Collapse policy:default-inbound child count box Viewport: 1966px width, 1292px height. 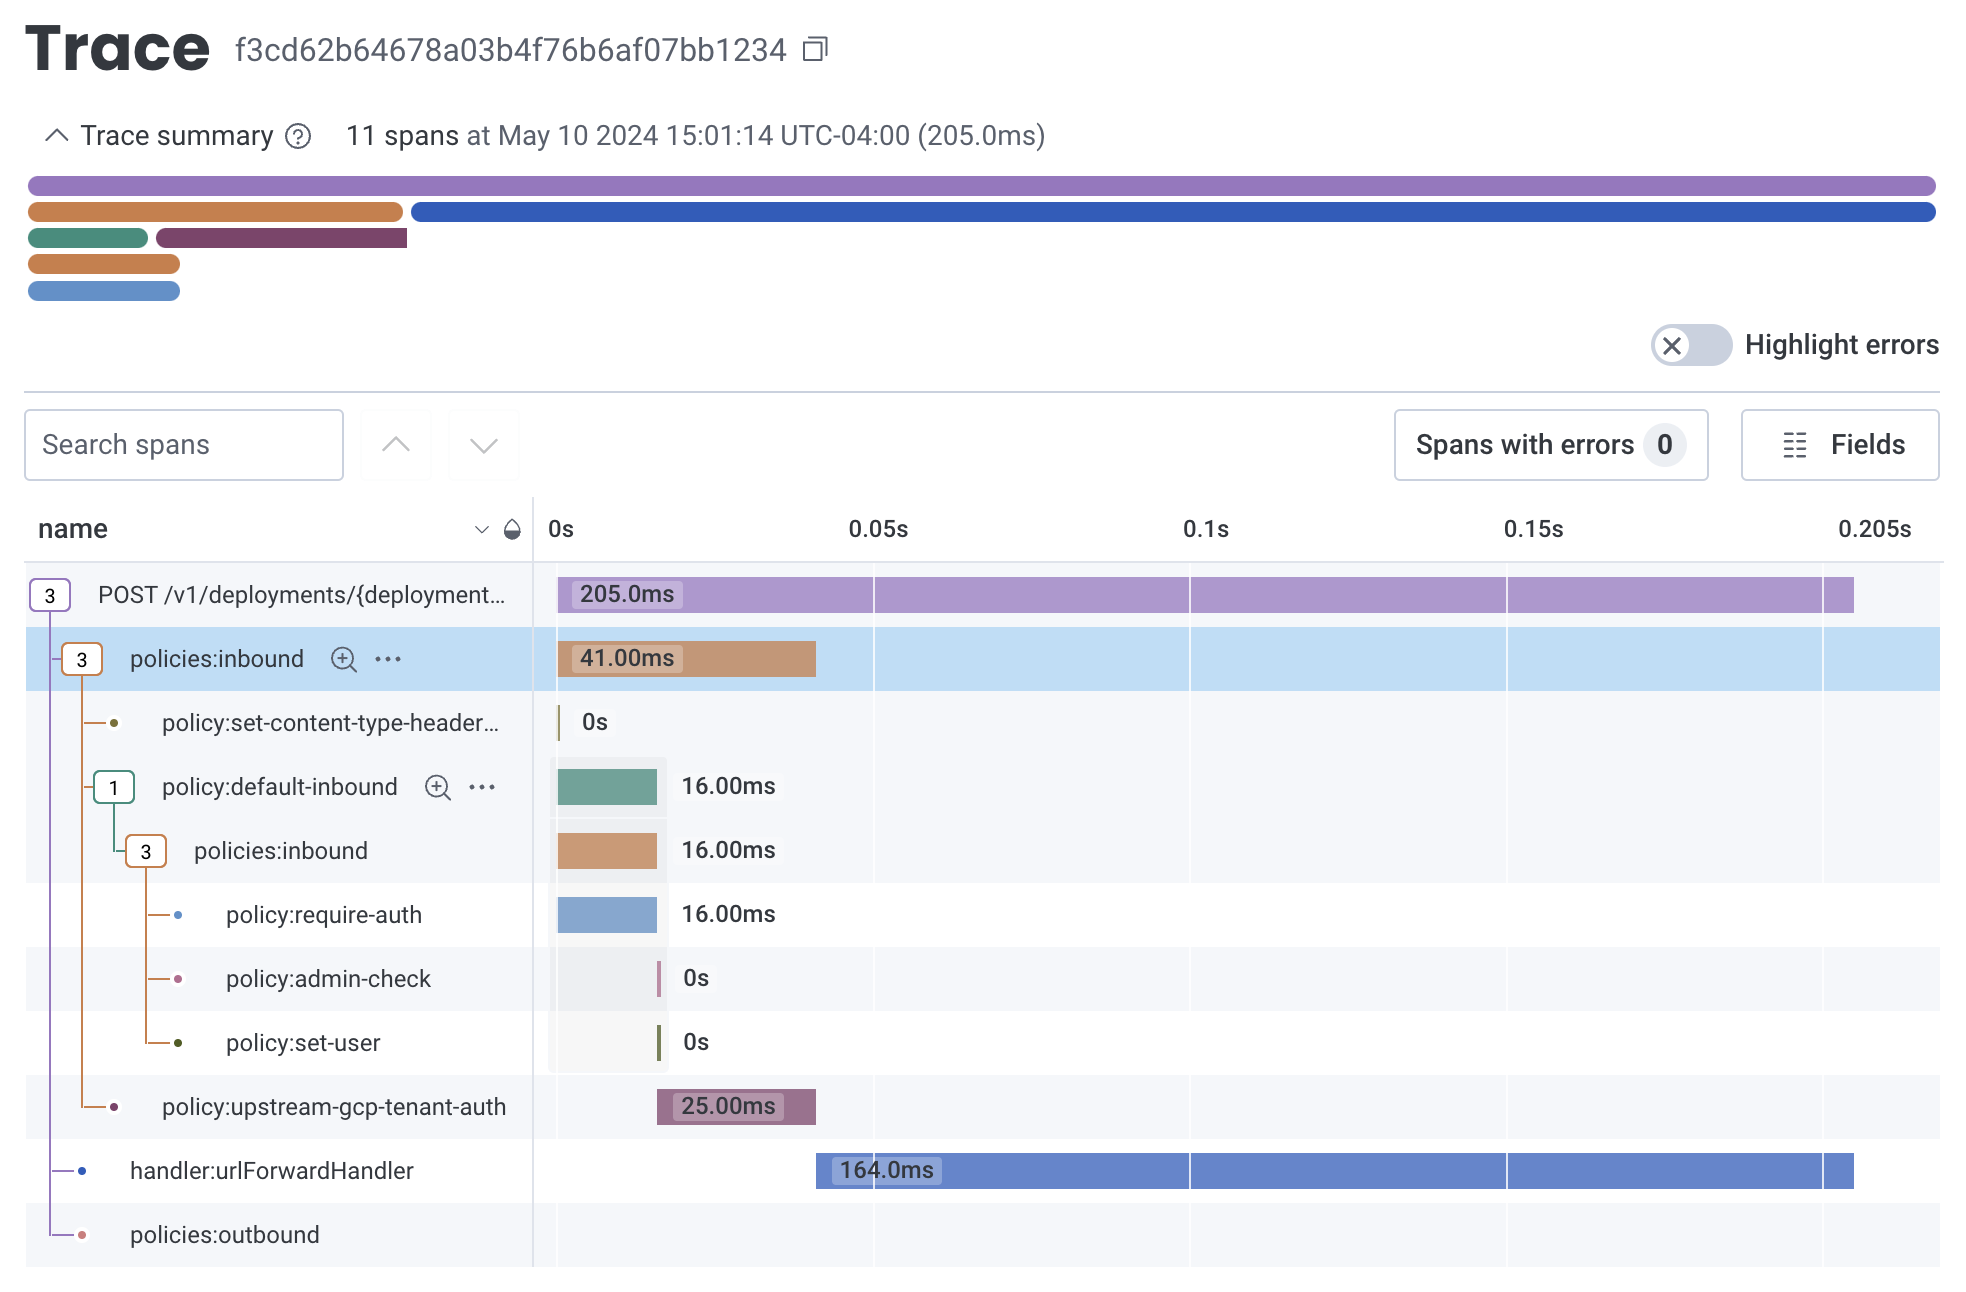[114, 787]
